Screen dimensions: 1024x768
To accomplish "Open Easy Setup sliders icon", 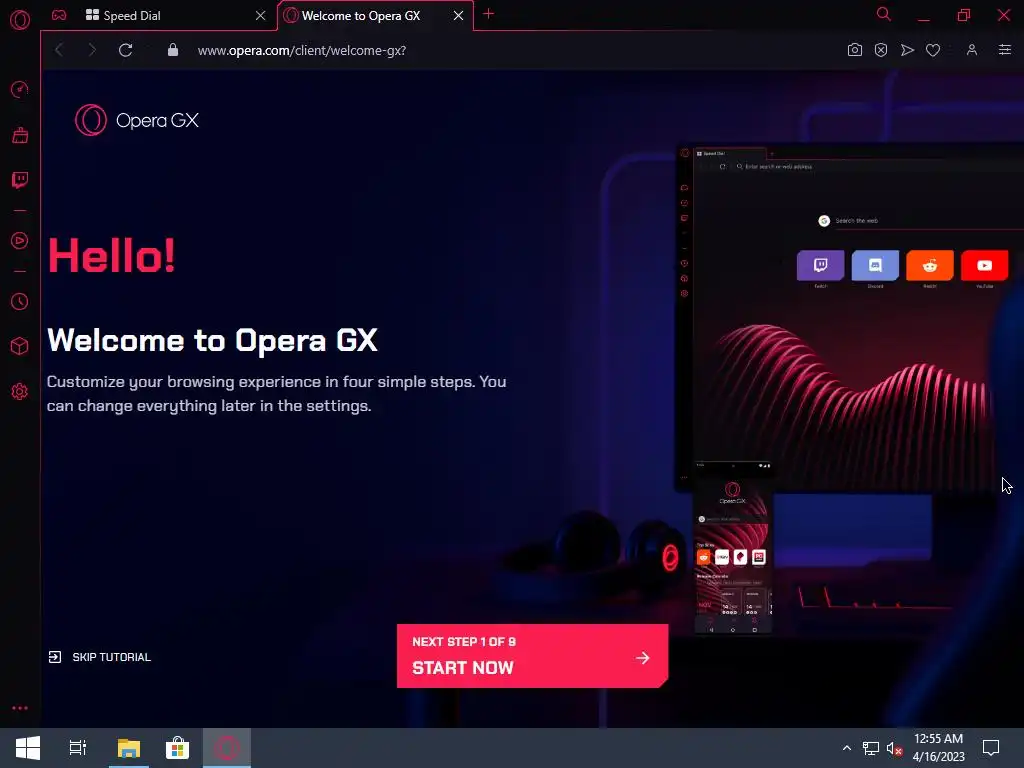I will (x=1004, y=50).
